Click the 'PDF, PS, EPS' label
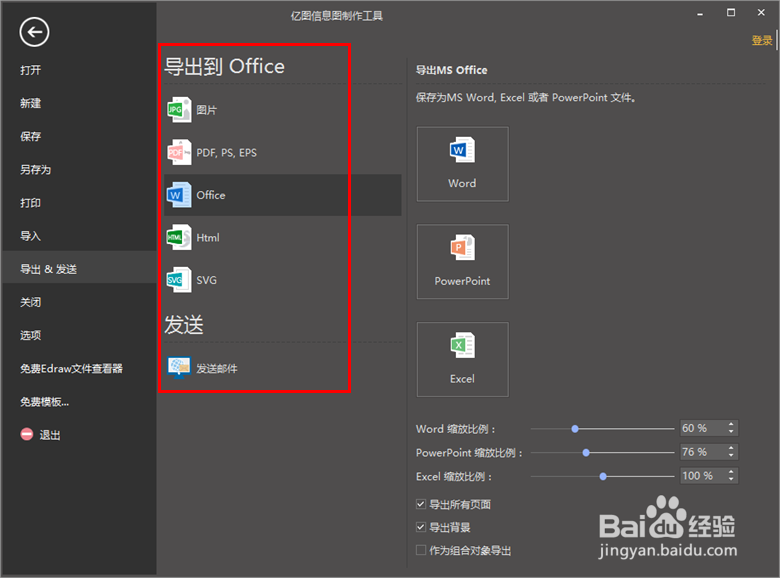Viewport: 780px width, 578px height. (x=226, y=153)
